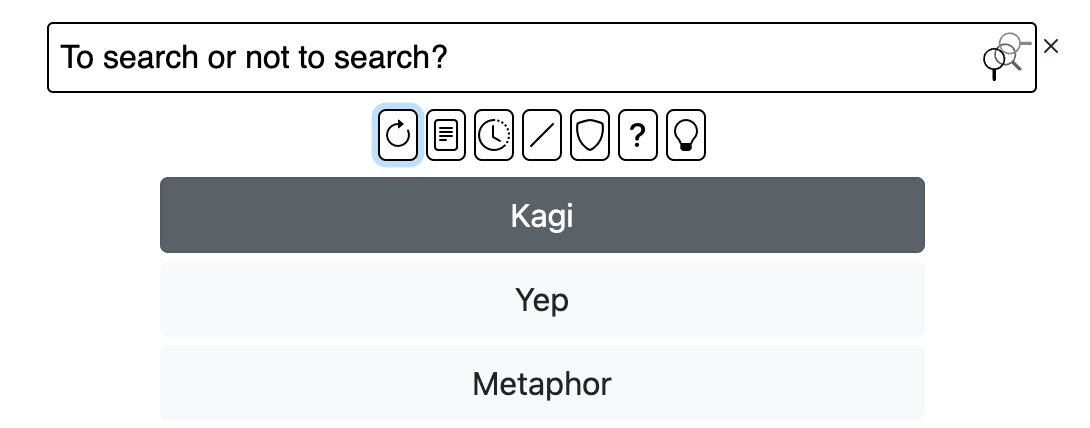
Task: Click the lightbulb icon button
Action: tap(686, 135)
